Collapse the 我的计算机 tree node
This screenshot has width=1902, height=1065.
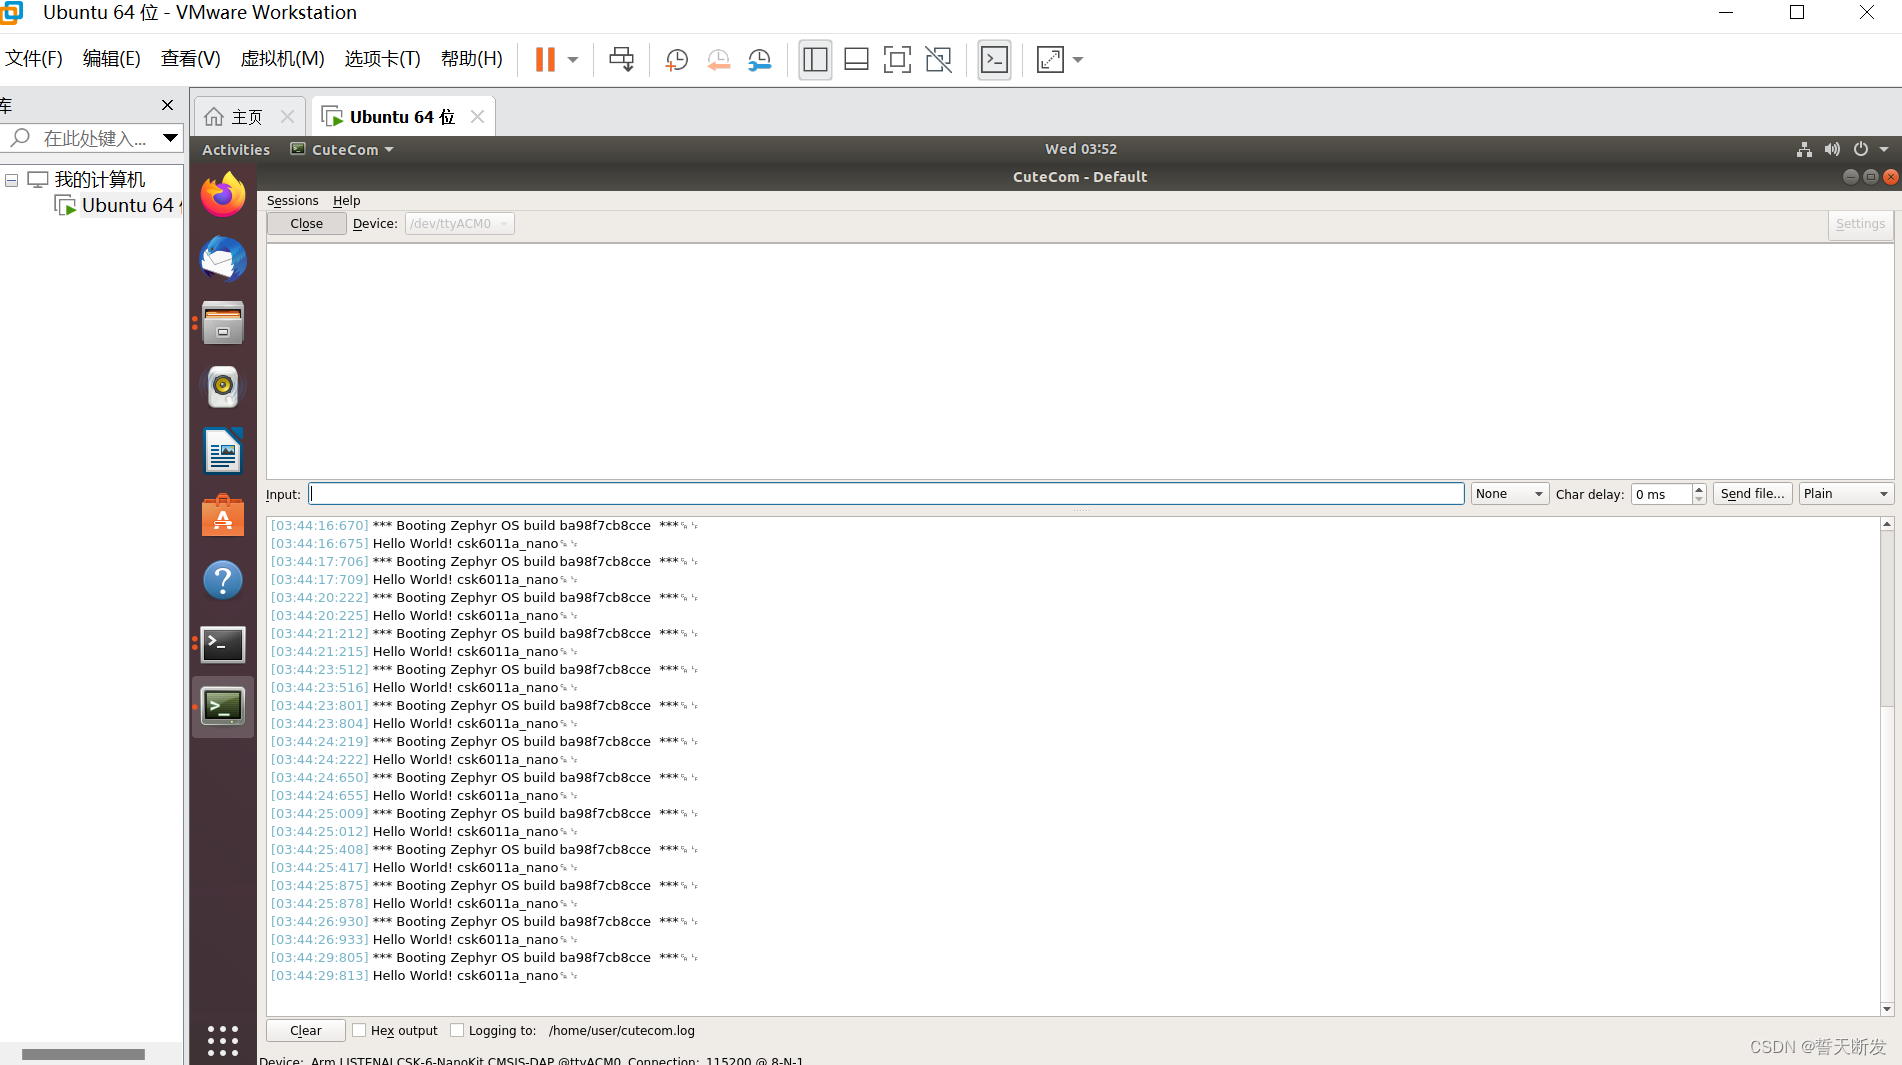point(12,180)
